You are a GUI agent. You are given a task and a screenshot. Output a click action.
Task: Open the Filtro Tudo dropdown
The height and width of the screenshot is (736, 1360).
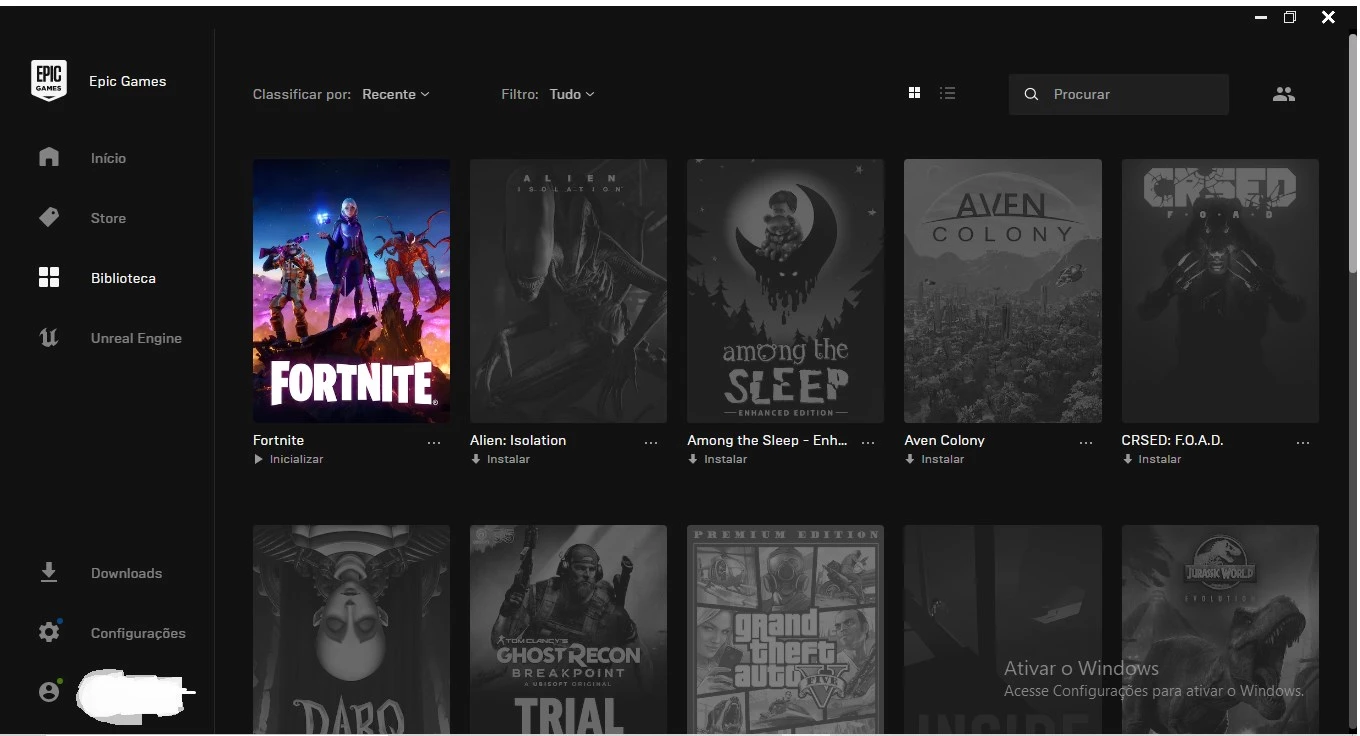[571, 94]
